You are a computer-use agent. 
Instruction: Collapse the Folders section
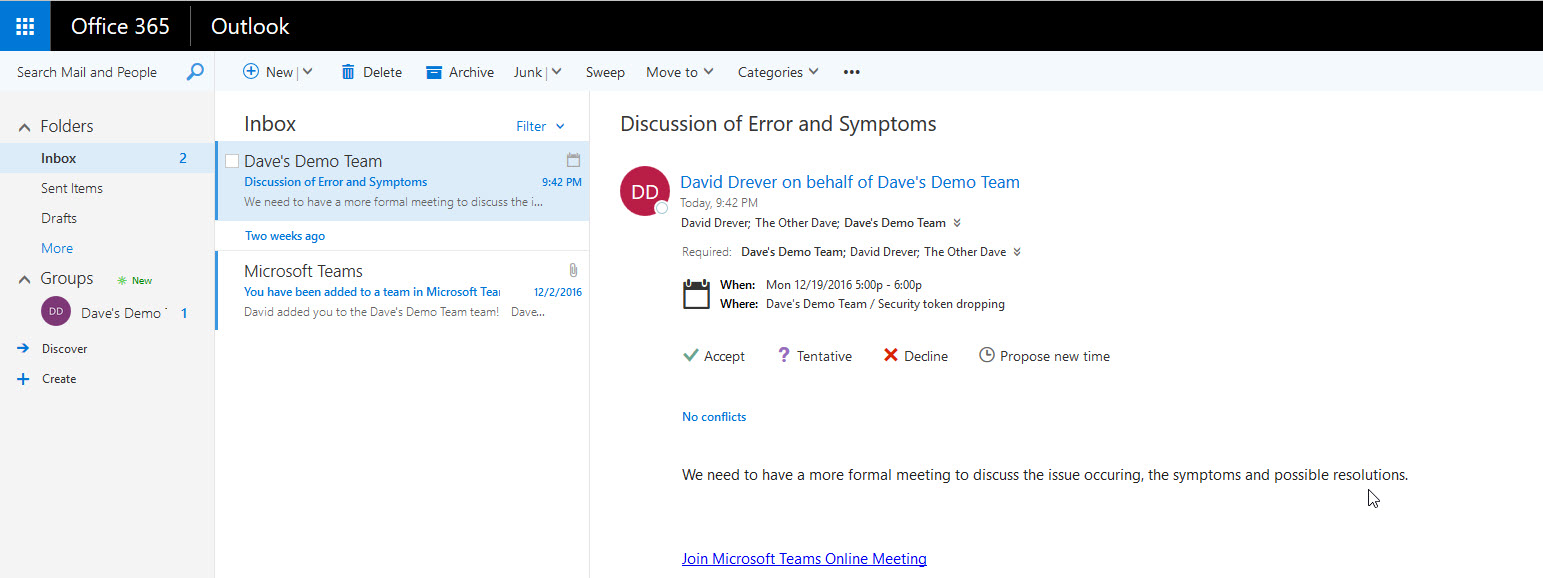point(25,127)
